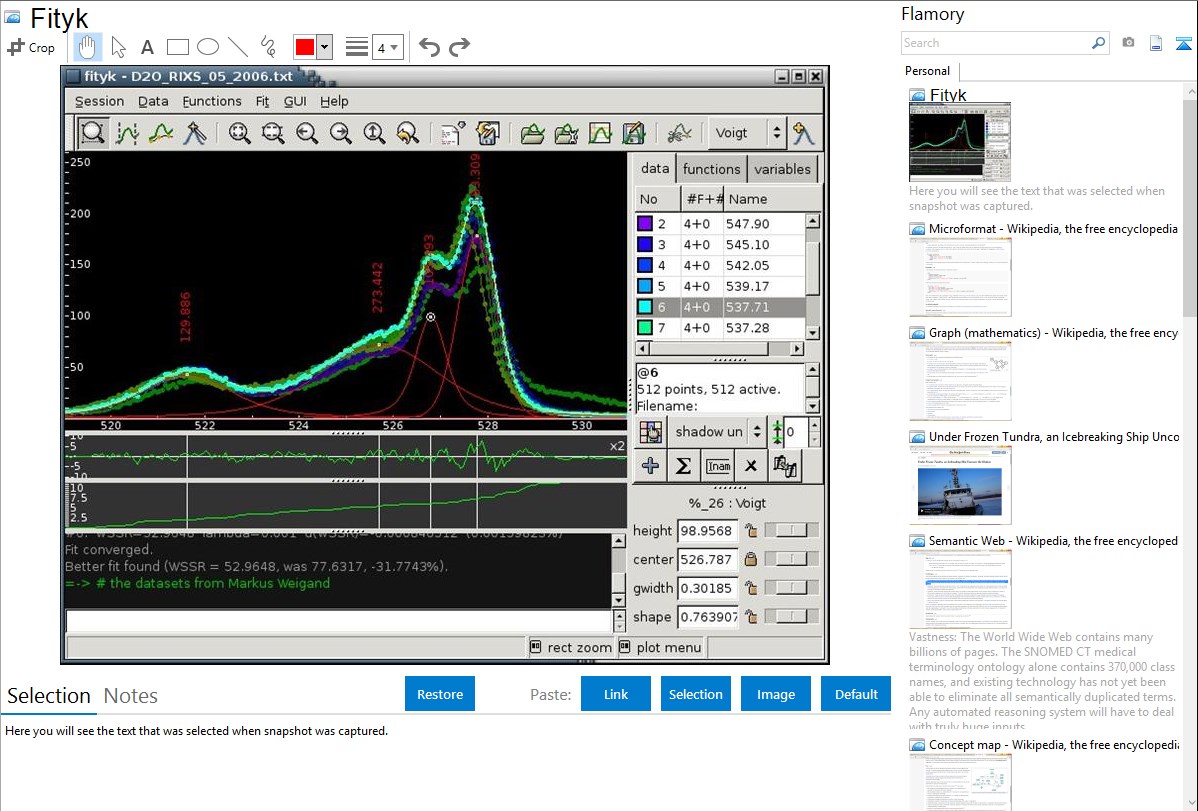
Task: Open the Session menu
Action: tap(99, 101)
